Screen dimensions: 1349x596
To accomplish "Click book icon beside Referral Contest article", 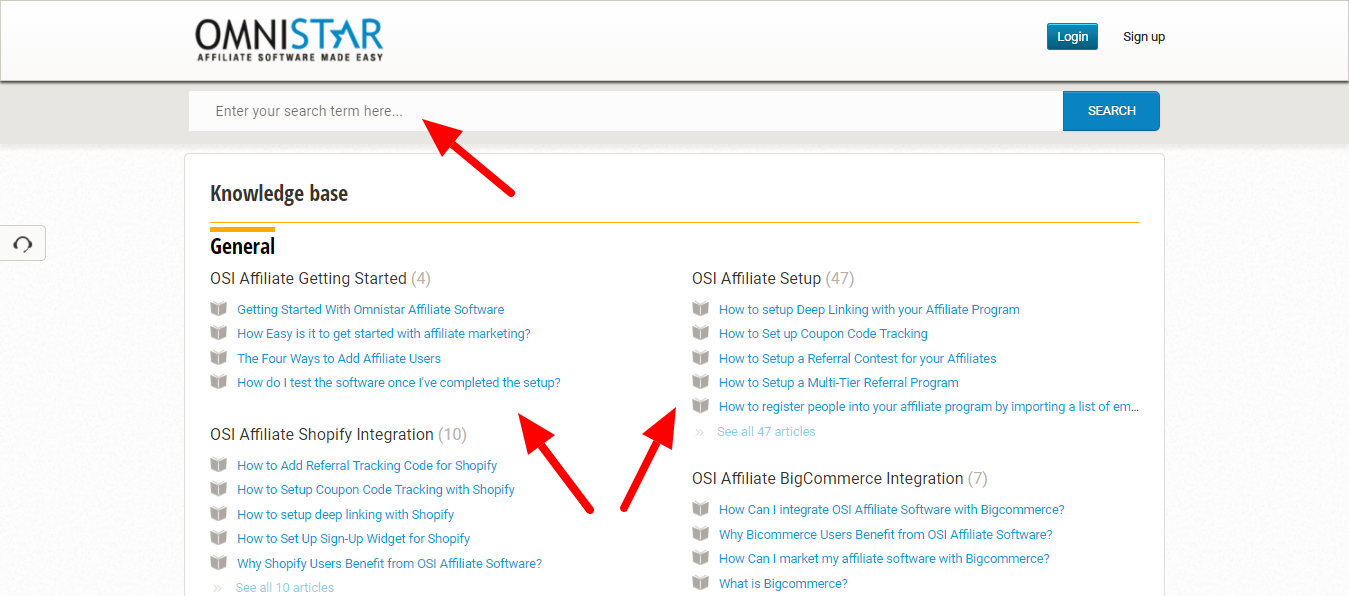I will (701, 358).
